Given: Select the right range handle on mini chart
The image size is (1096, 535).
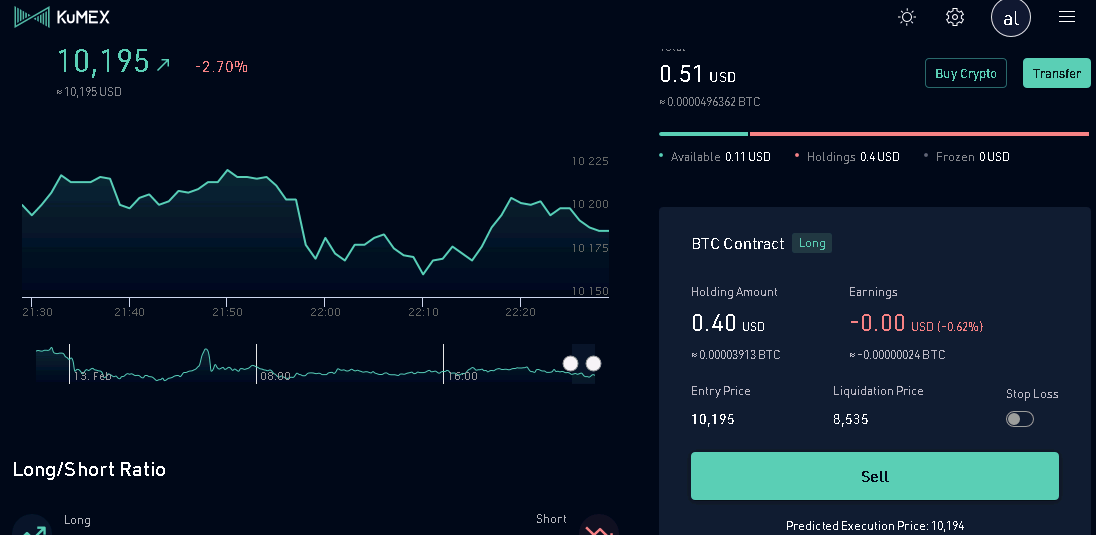Looking at the screenshot, I should [x=593, y=364].
